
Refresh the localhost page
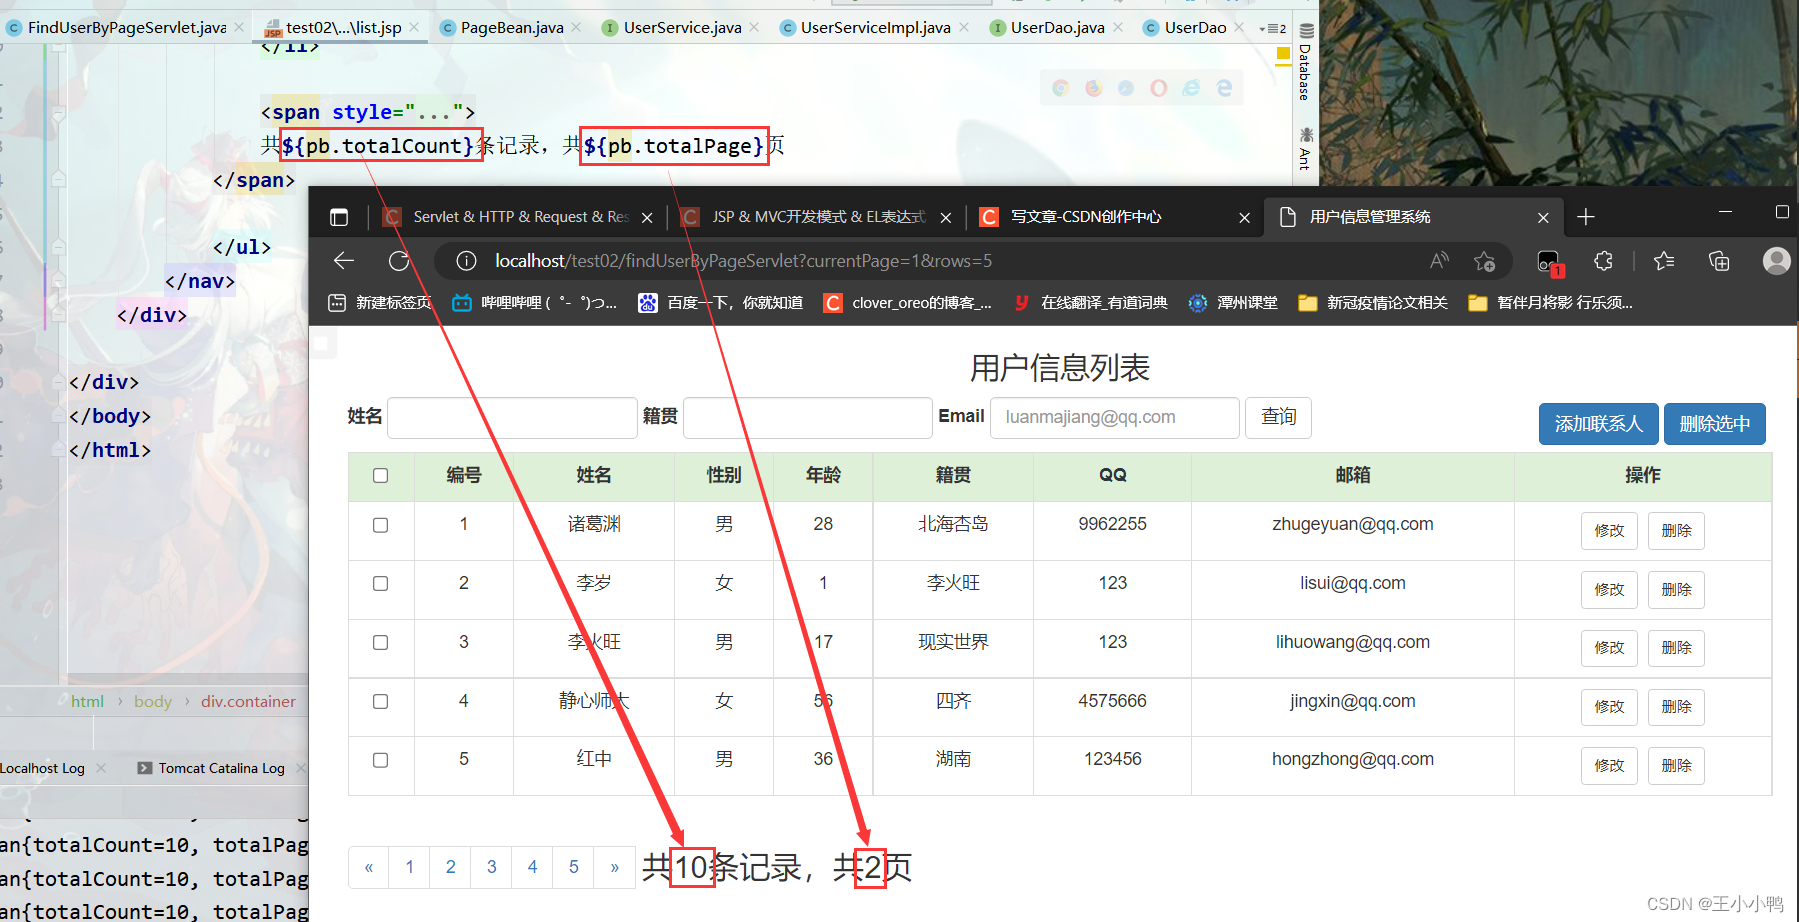tap(399, 261)
